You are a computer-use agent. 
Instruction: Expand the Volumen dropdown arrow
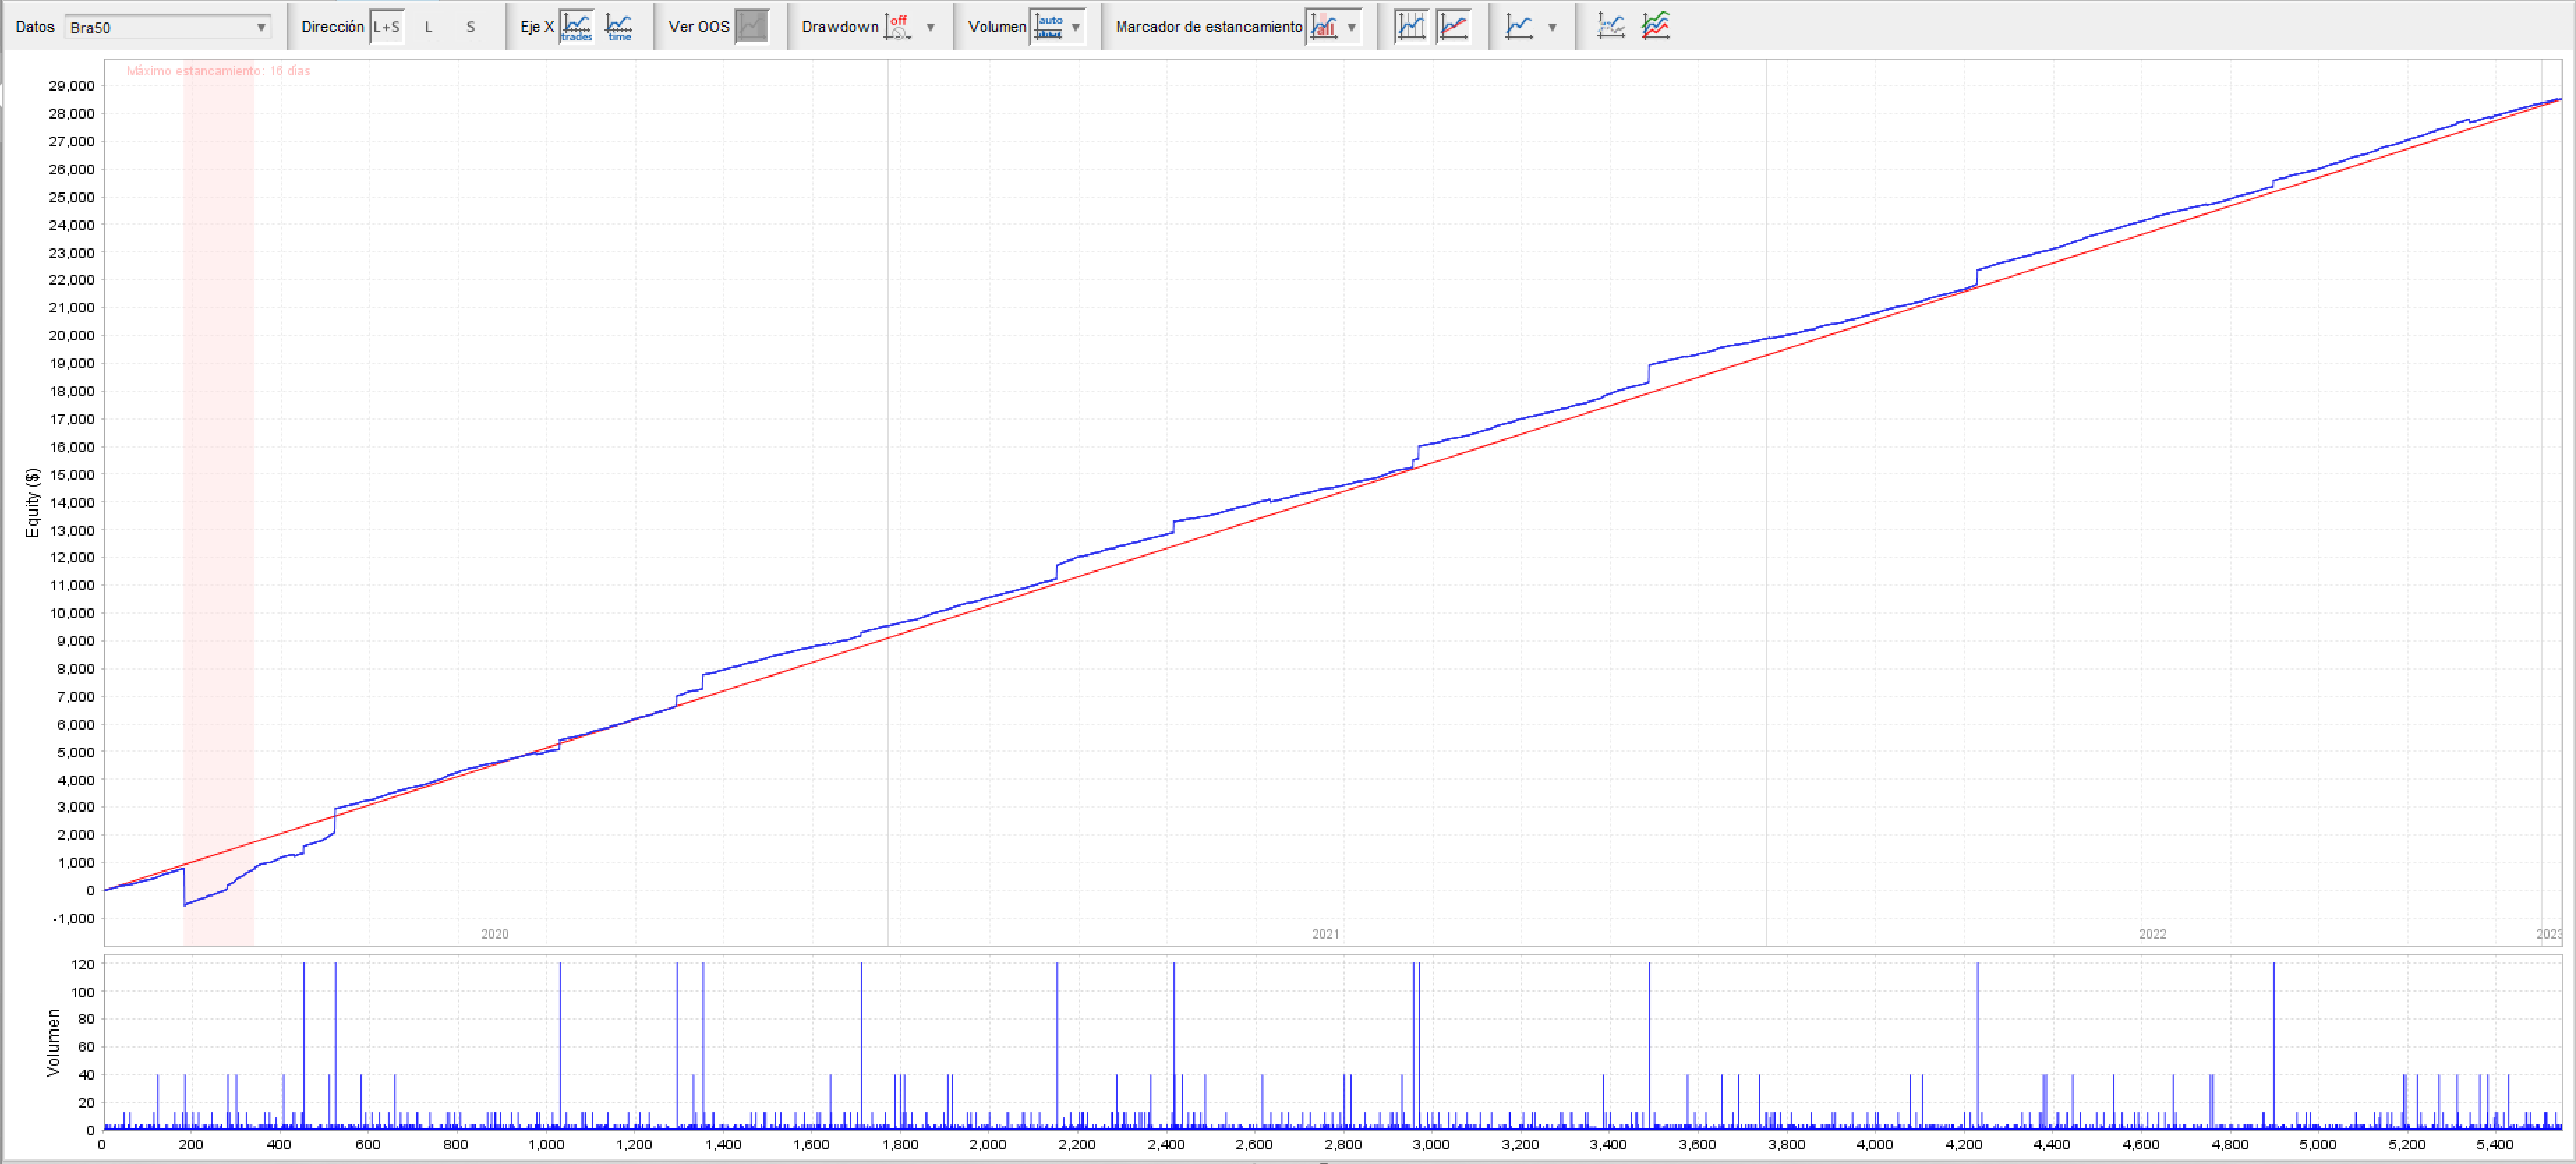pyautogui.click(x=1075, y=27)
